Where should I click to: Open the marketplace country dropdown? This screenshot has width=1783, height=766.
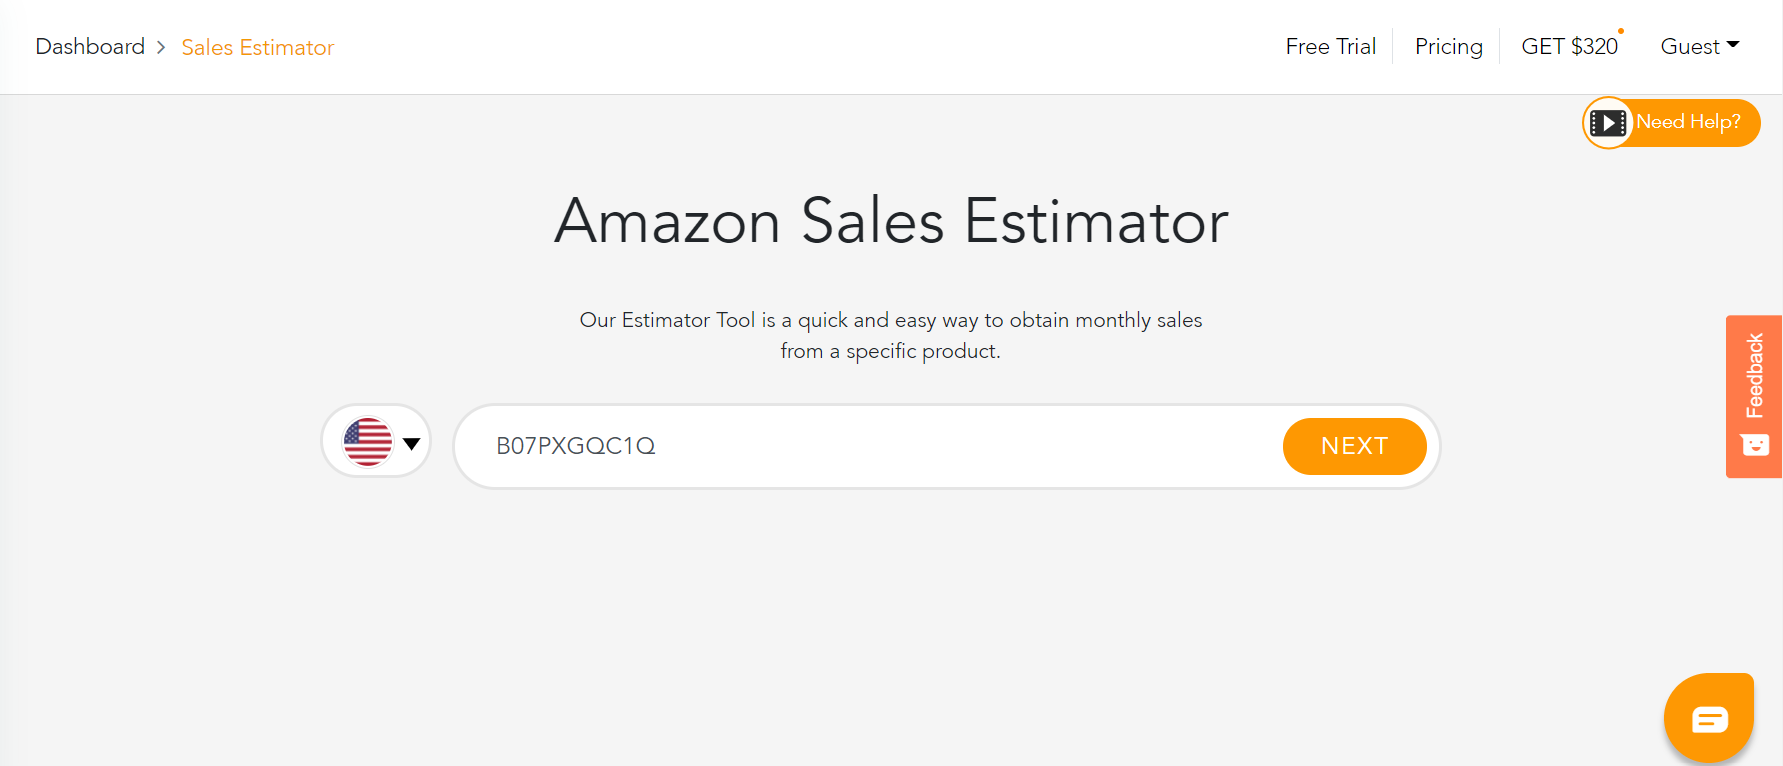tap(376, 441)
